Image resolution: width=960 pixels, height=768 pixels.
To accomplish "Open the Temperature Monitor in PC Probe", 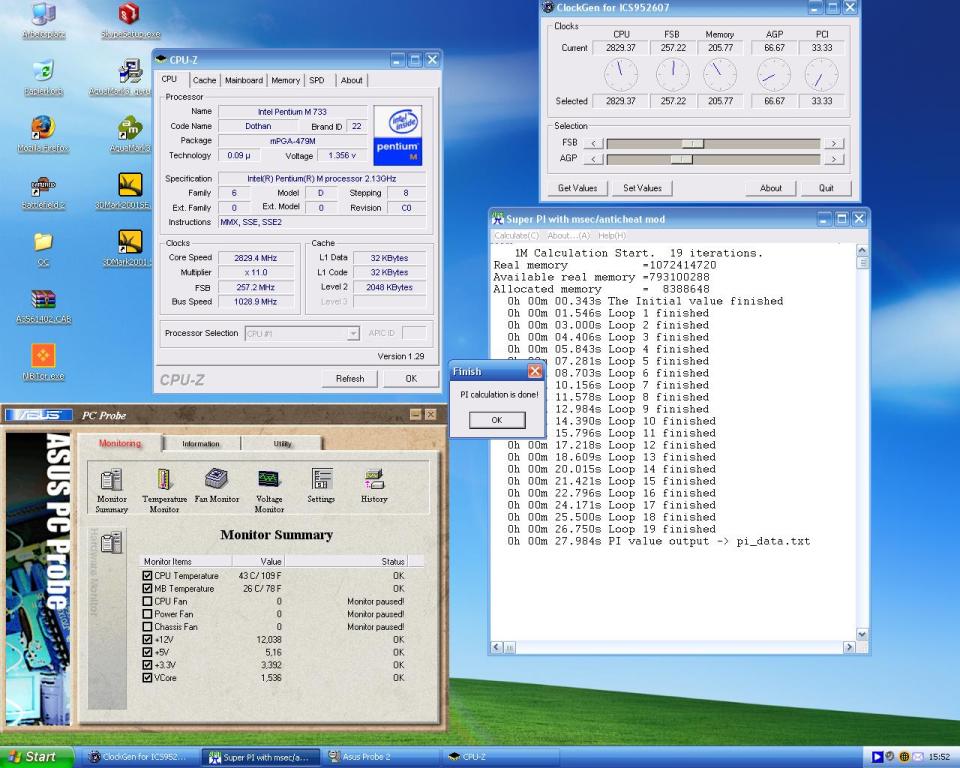I will click(164, 480).
